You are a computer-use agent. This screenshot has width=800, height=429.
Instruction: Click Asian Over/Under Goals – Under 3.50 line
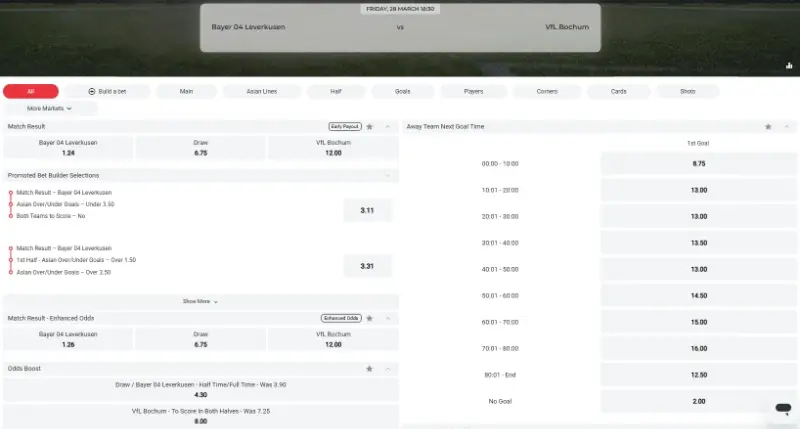(65, 204)
